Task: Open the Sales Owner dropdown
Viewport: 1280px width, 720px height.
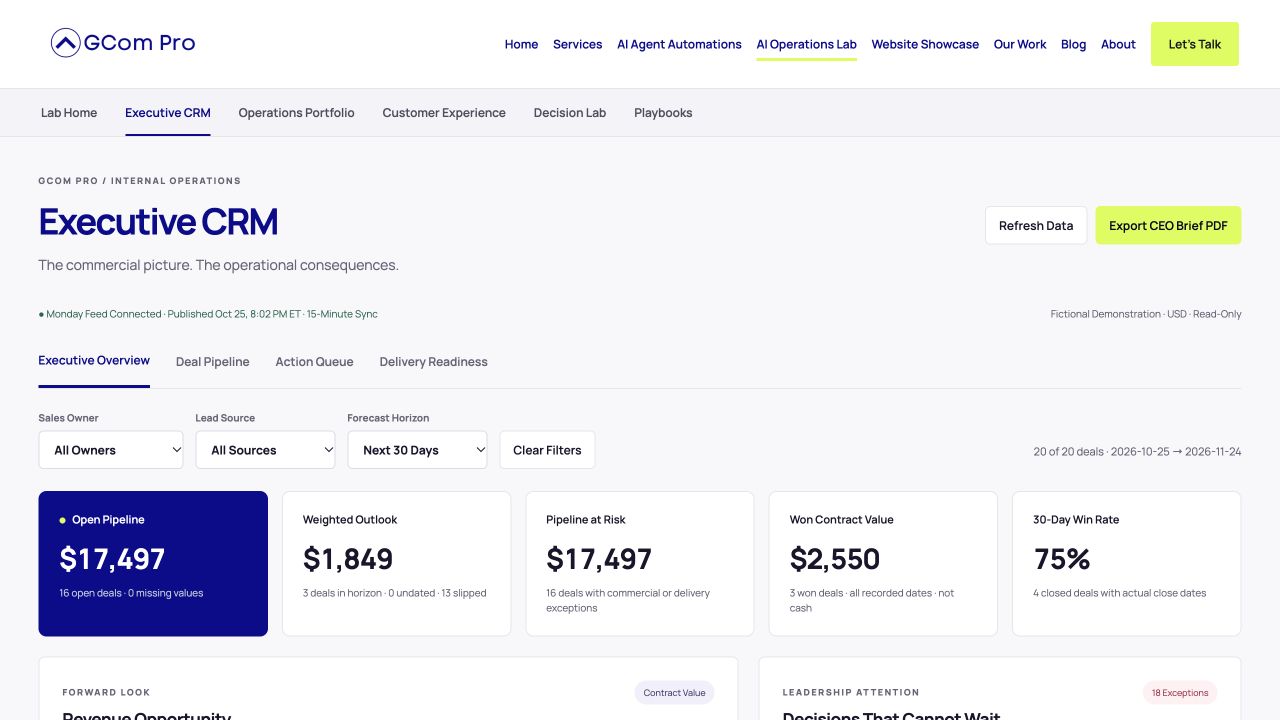Action: [111, 450]
